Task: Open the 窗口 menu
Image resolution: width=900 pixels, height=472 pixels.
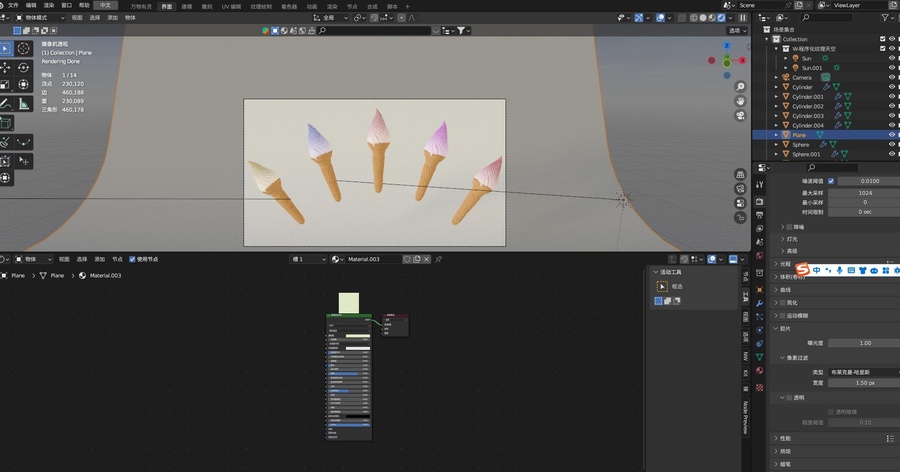Action: (67, 5)
